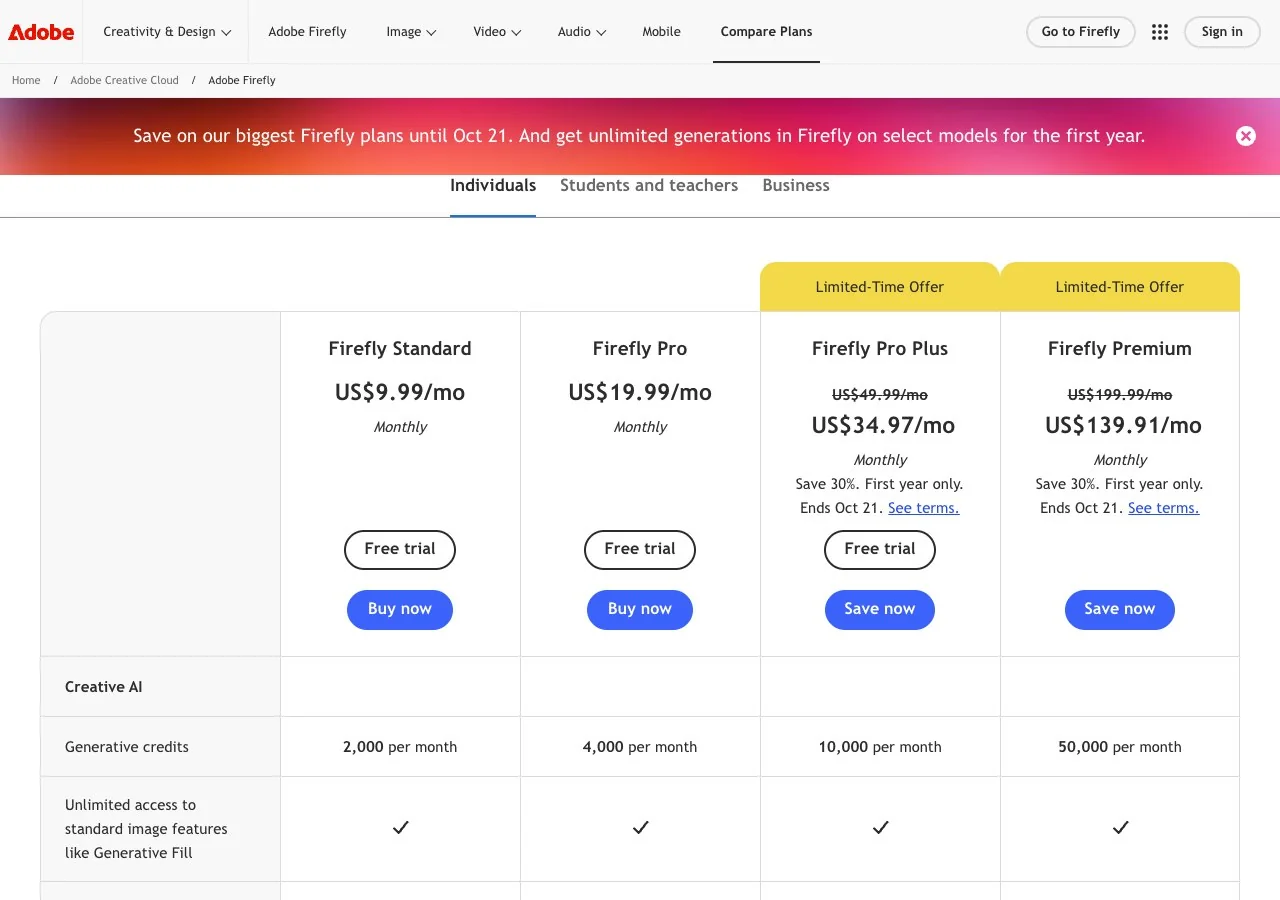This screenshot has width=1280, height=900.
Task: Click the Sign in button
Action: click(1222, 32)
